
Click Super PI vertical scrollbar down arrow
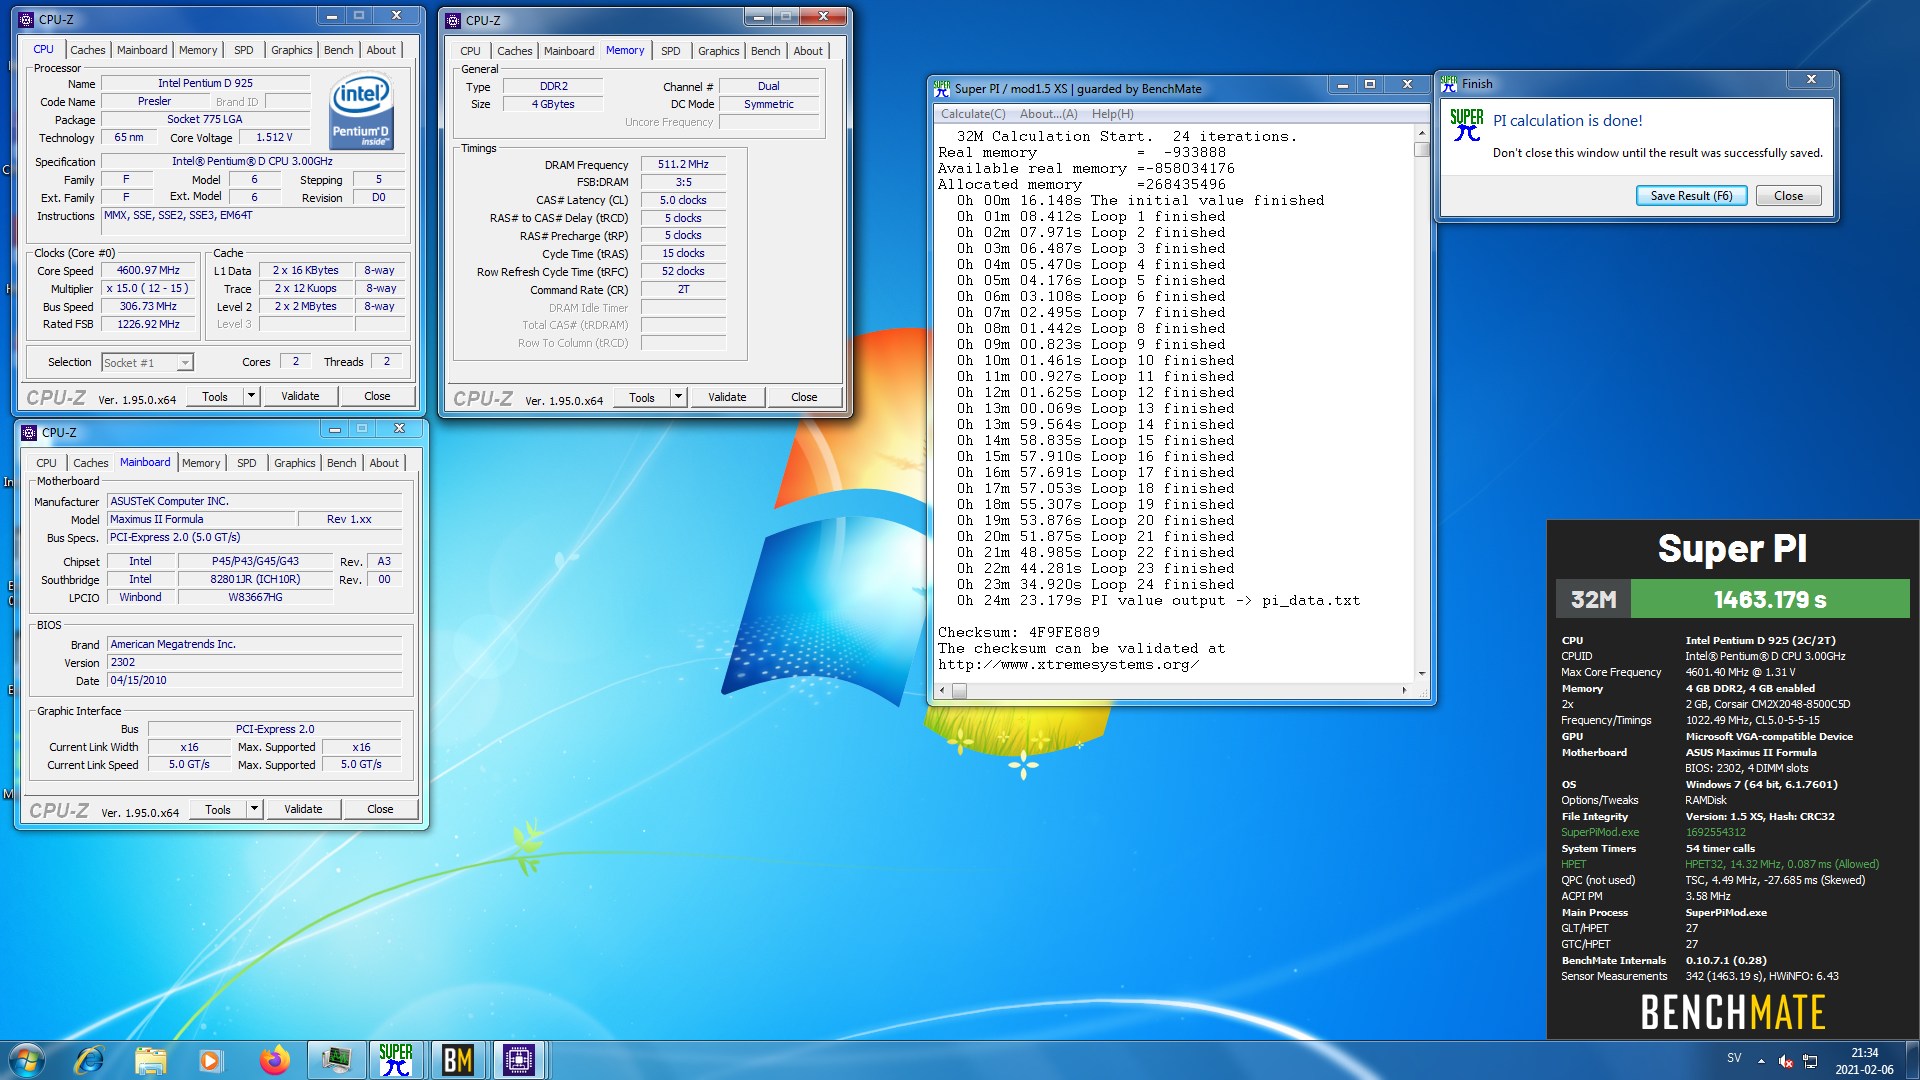pyautogui.click(x=1422, y=674)
